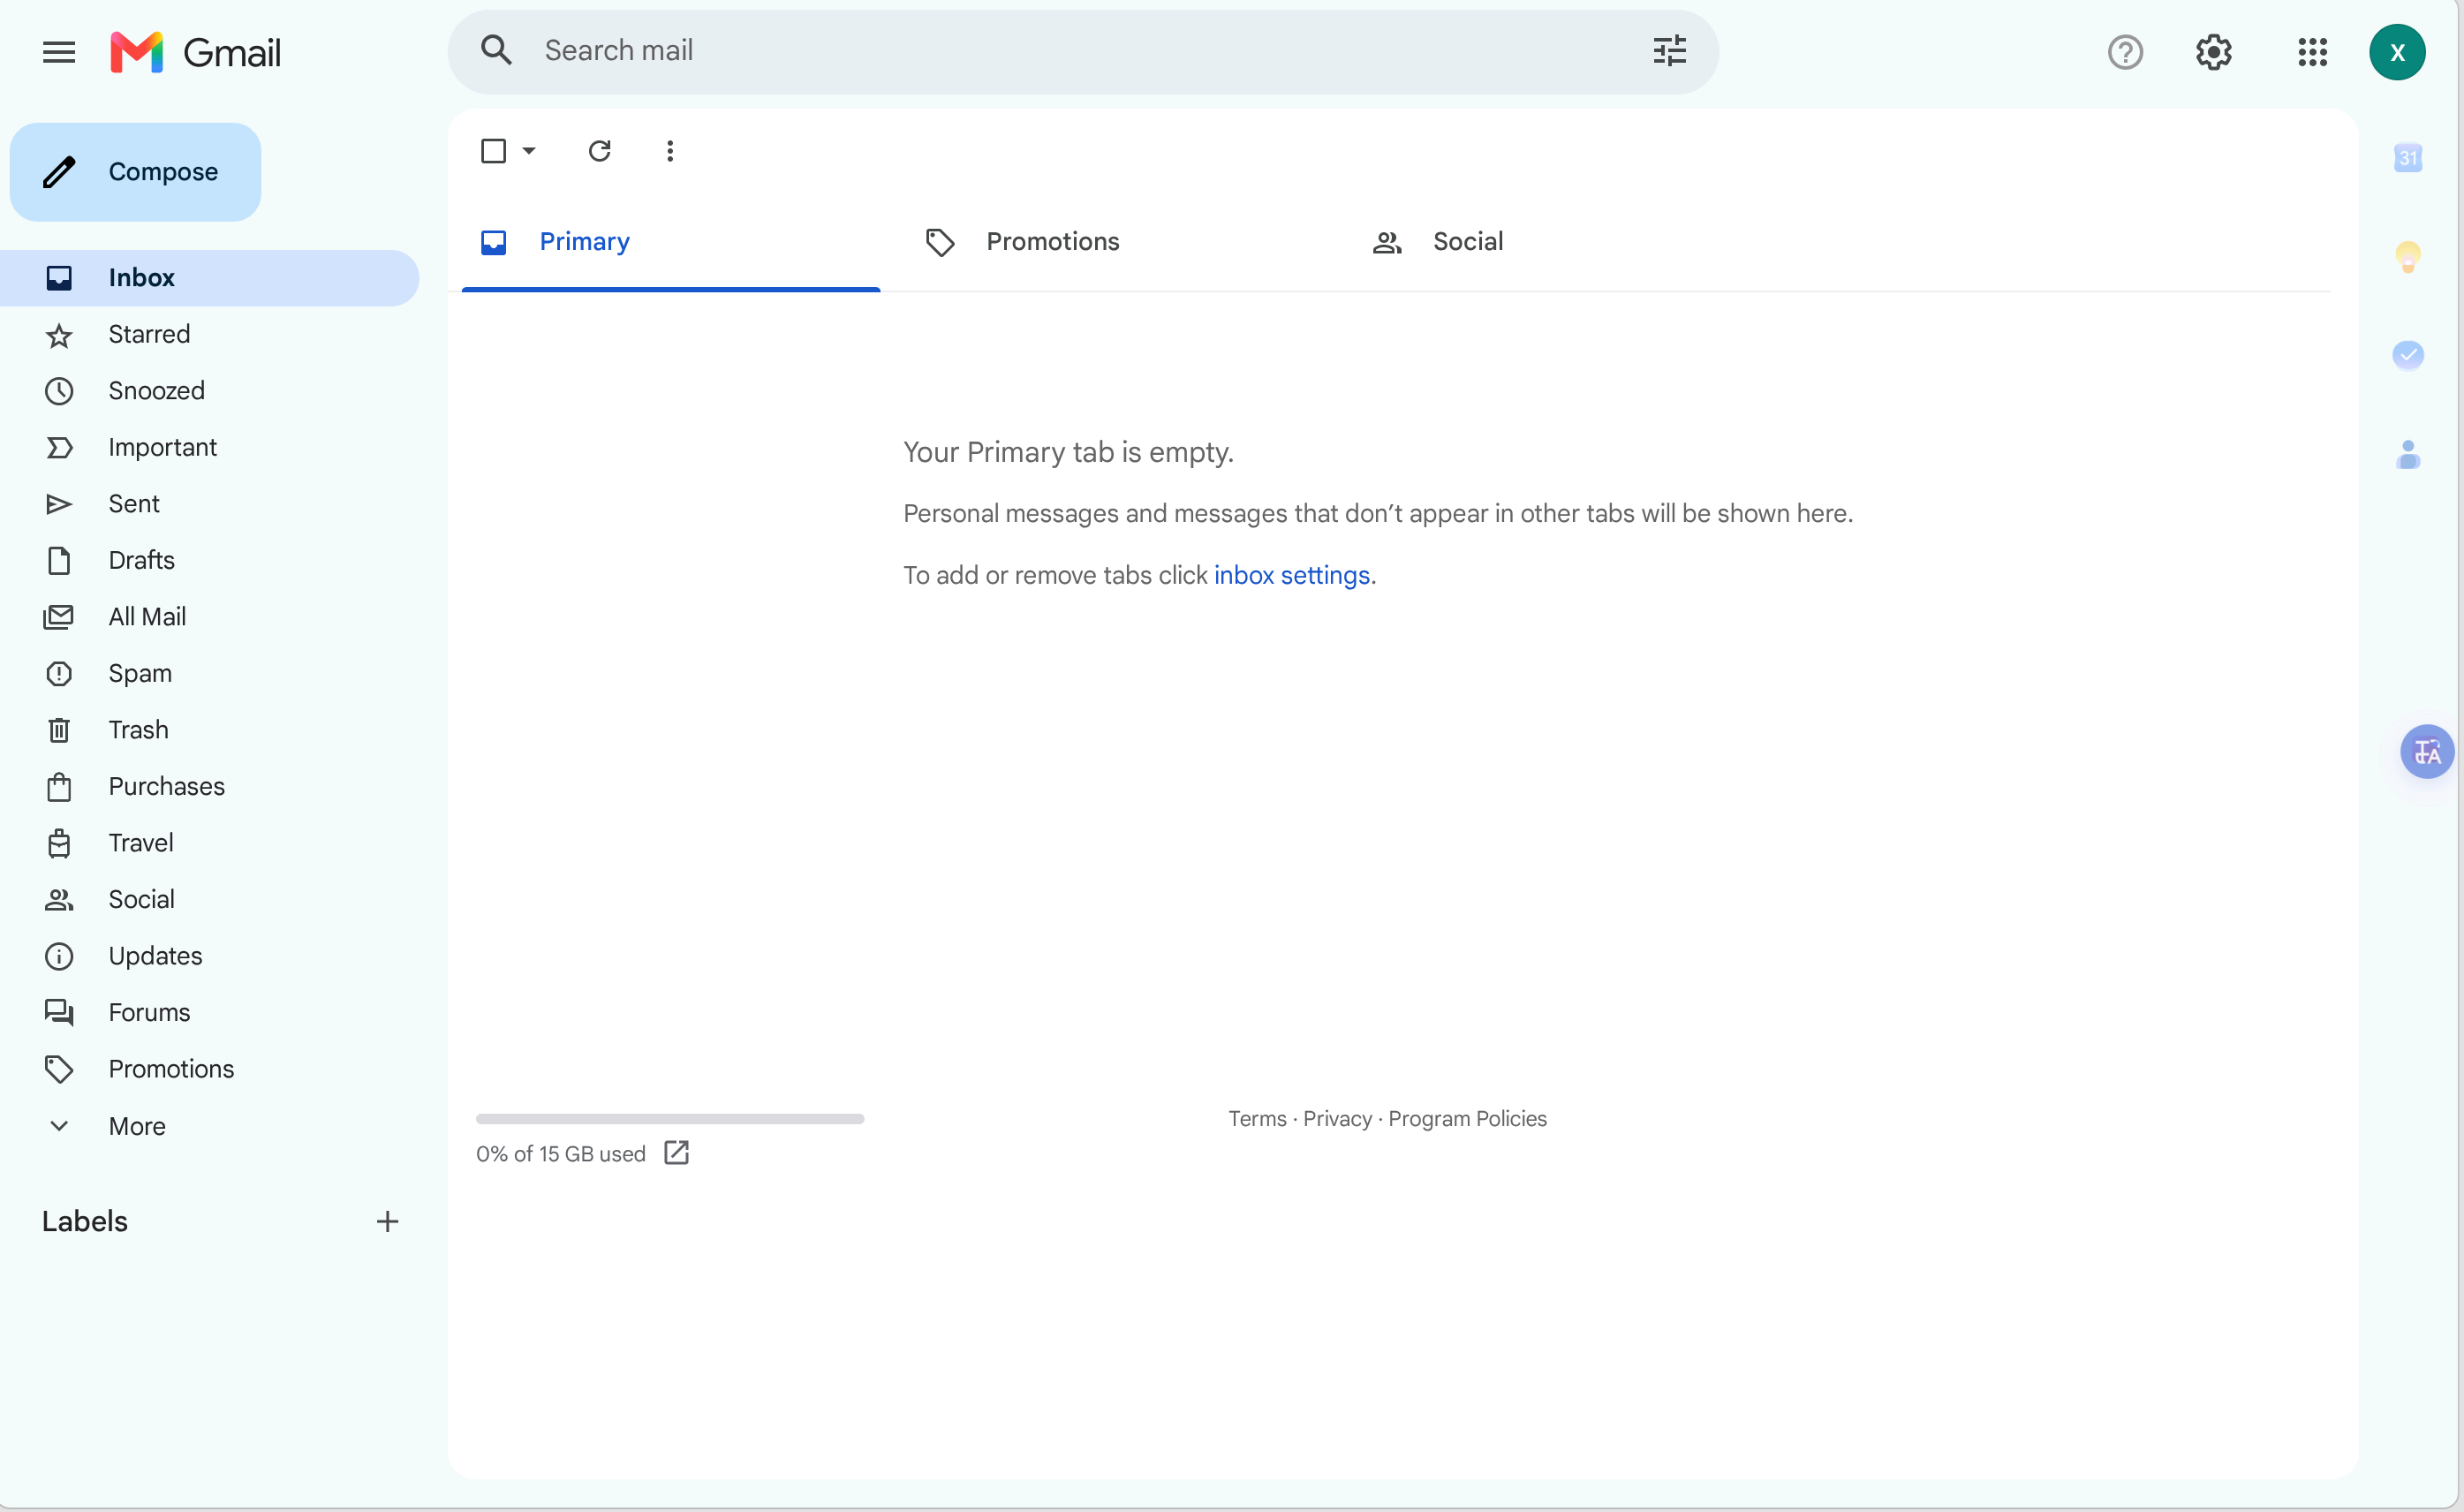The image size is (2464, 1512).
Task: Open Social category in sidebar
Action: 210,899
